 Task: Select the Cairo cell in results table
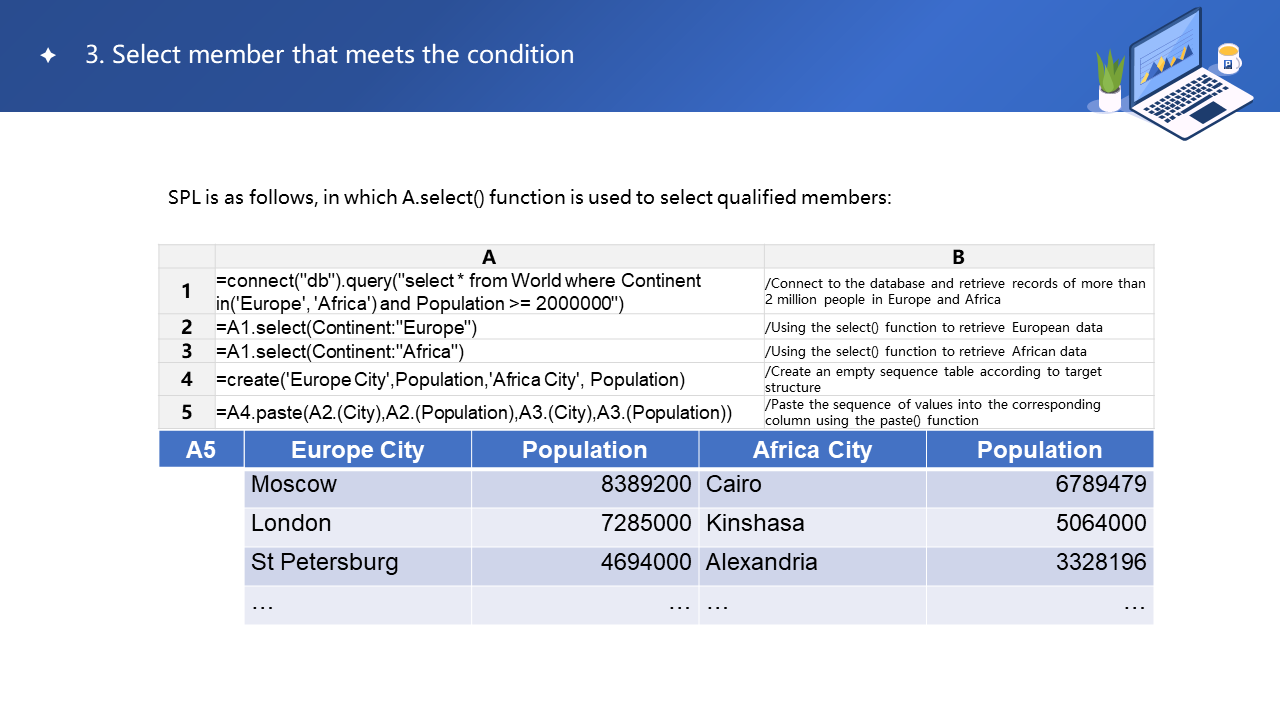pyautogui.click(x=812, y=485)
